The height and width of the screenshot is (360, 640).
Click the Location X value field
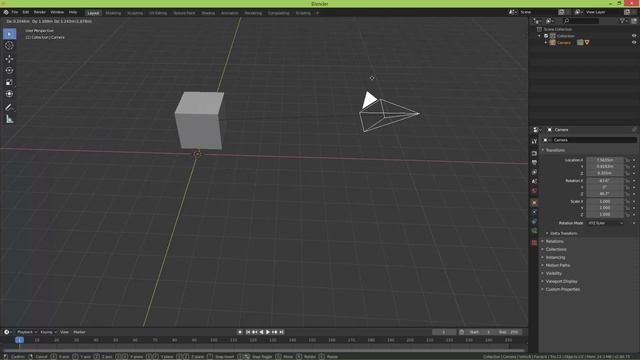click(605, 160)
